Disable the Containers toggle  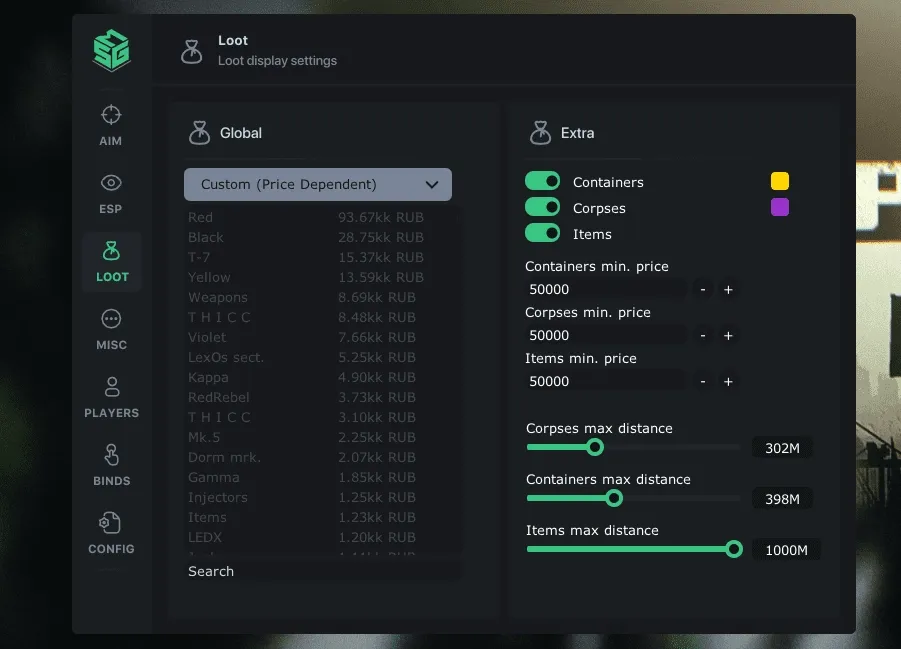(x=542, y=182)
